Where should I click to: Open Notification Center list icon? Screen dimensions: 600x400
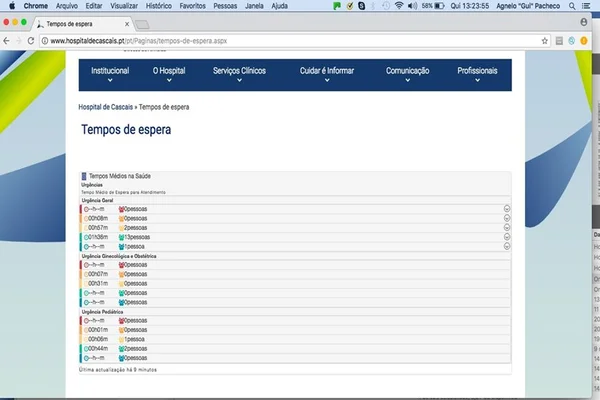click(x=585, y=6)
